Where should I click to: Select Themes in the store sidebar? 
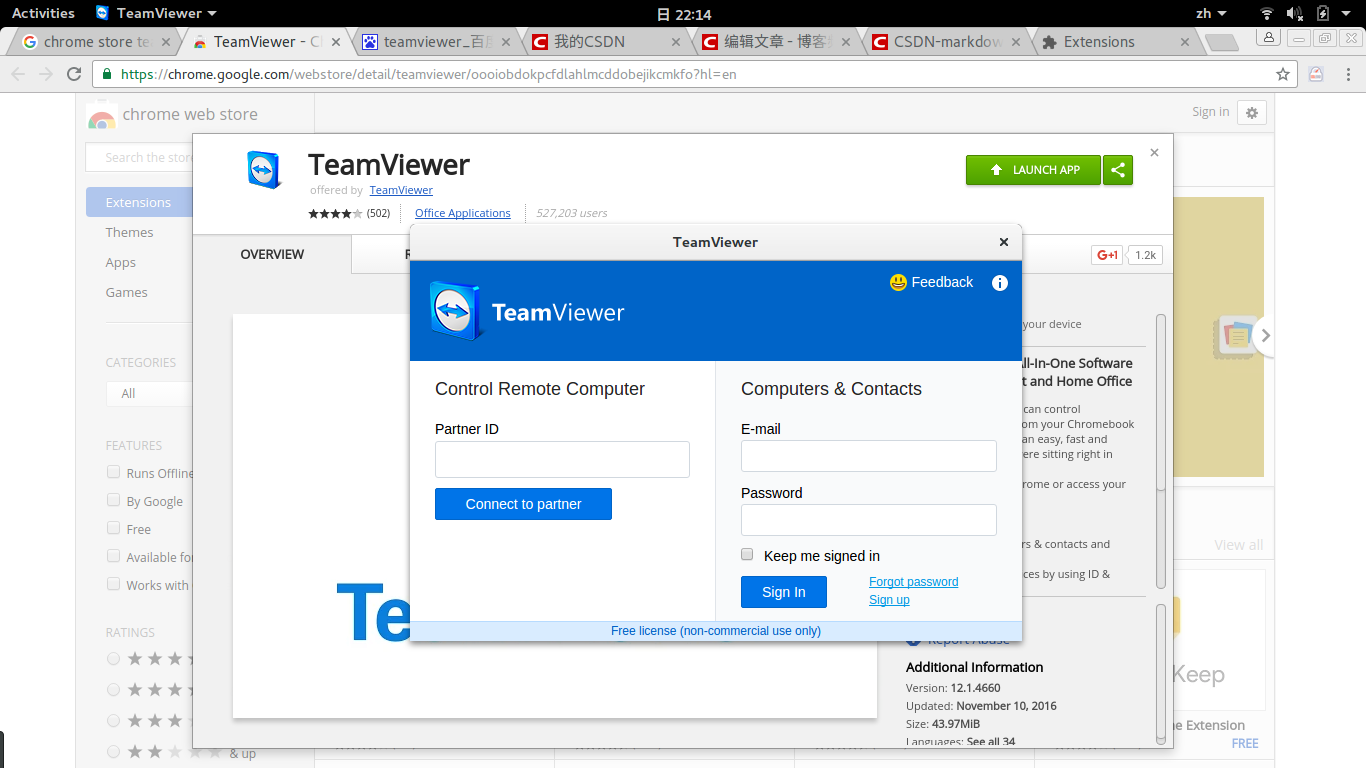coord(130,232)
